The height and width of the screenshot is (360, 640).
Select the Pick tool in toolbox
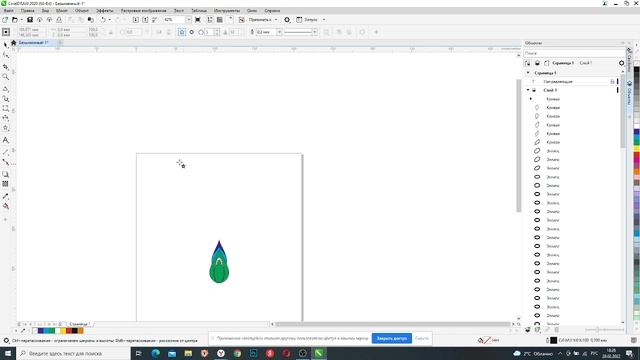point(6,44)
